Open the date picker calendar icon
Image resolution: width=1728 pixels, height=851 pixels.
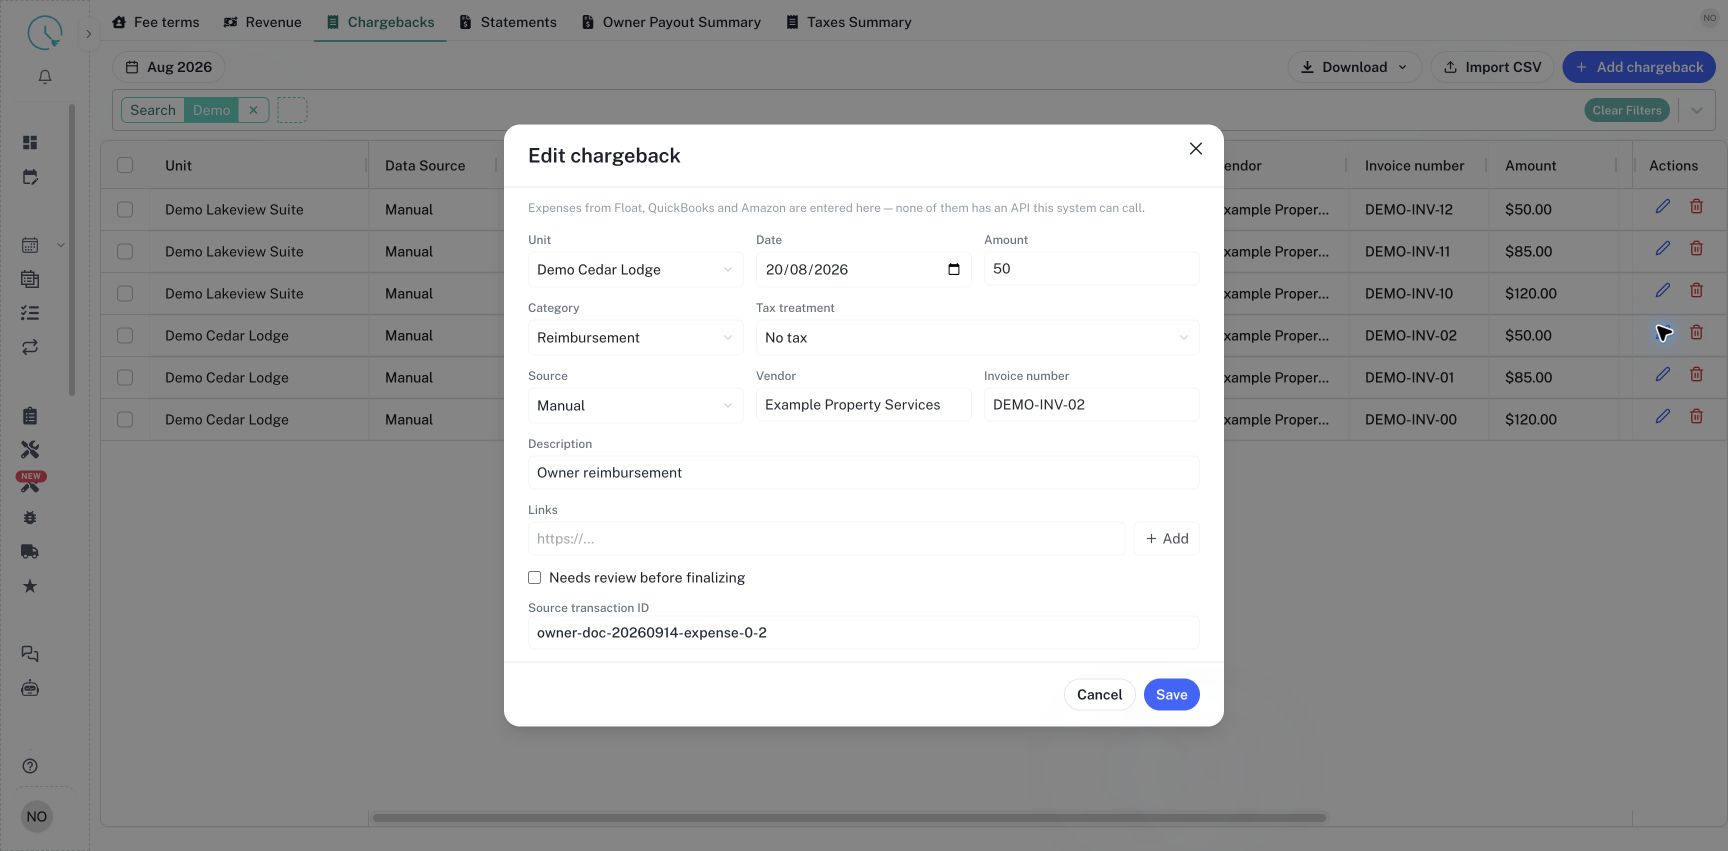click(954, 269)
